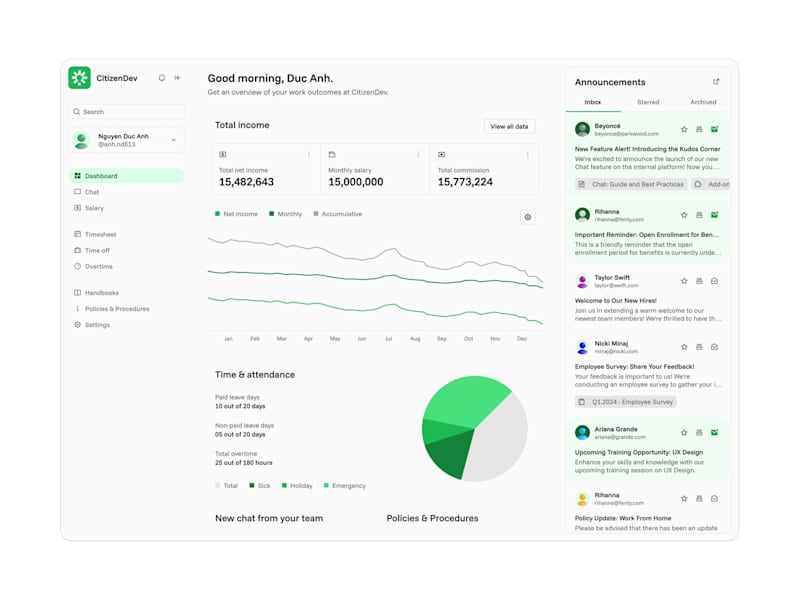Toggle the Net income chart legend
The width and height of the screenshot is (800, 600).
click(236, 214)
